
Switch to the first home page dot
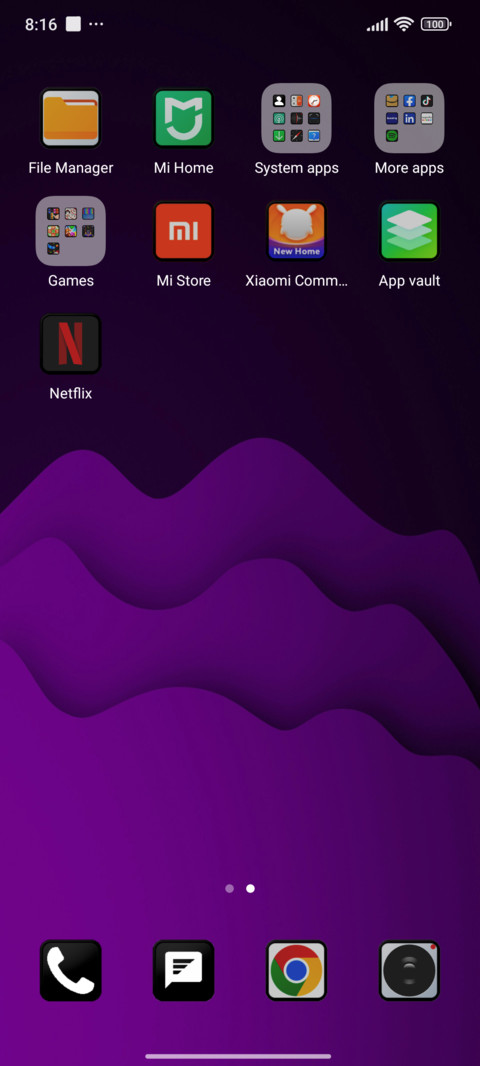tap(230, 889)
